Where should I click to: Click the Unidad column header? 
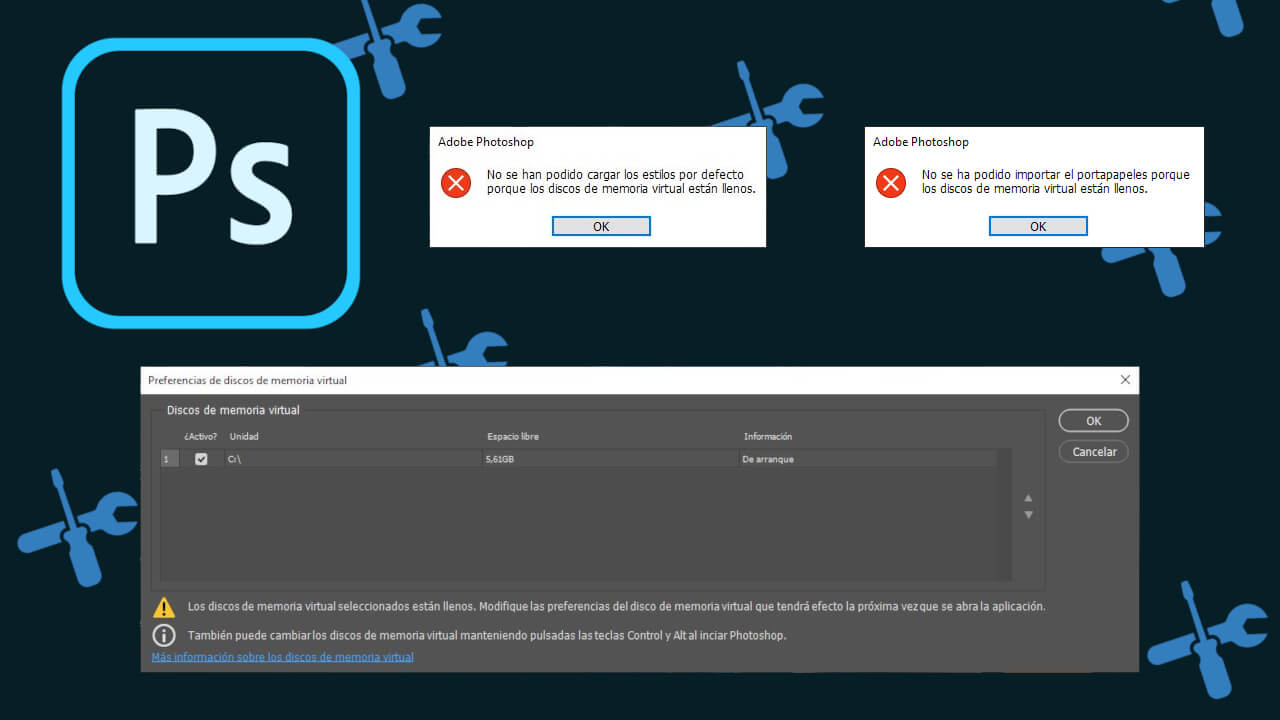[244, 437]
